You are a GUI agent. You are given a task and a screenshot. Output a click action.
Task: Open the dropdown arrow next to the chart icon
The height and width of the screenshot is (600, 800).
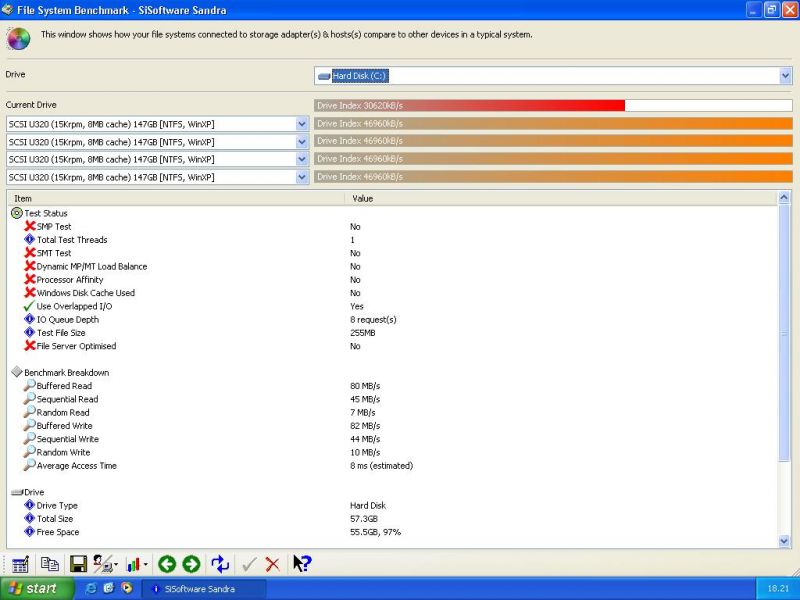(146, 564)
